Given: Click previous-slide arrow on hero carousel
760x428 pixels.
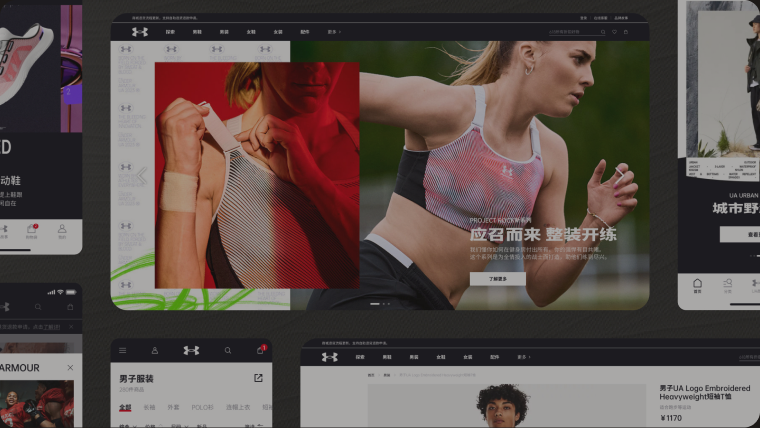Looking at the screenshot, I should pyautogui.click(x=142, y=175).
